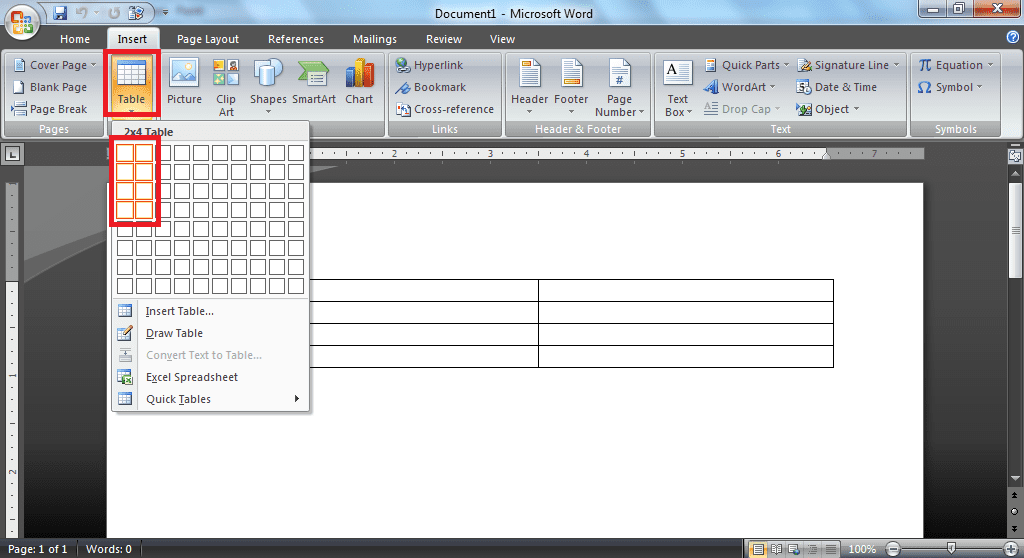Screen dimensions: 1024x558
Task: Open the Help question mark icon
Action: (1012, 38)
